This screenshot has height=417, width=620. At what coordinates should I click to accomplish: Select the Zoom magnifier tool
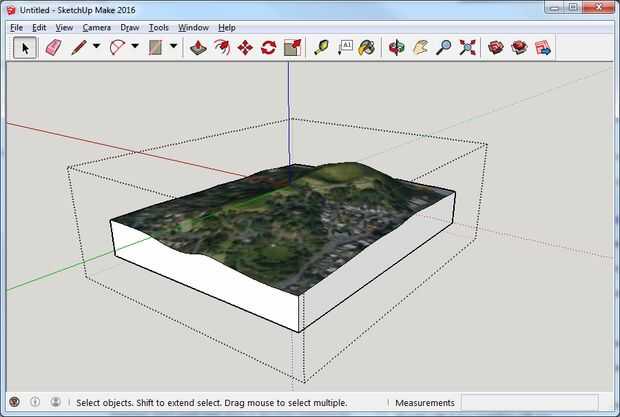[x=444, y=48]
